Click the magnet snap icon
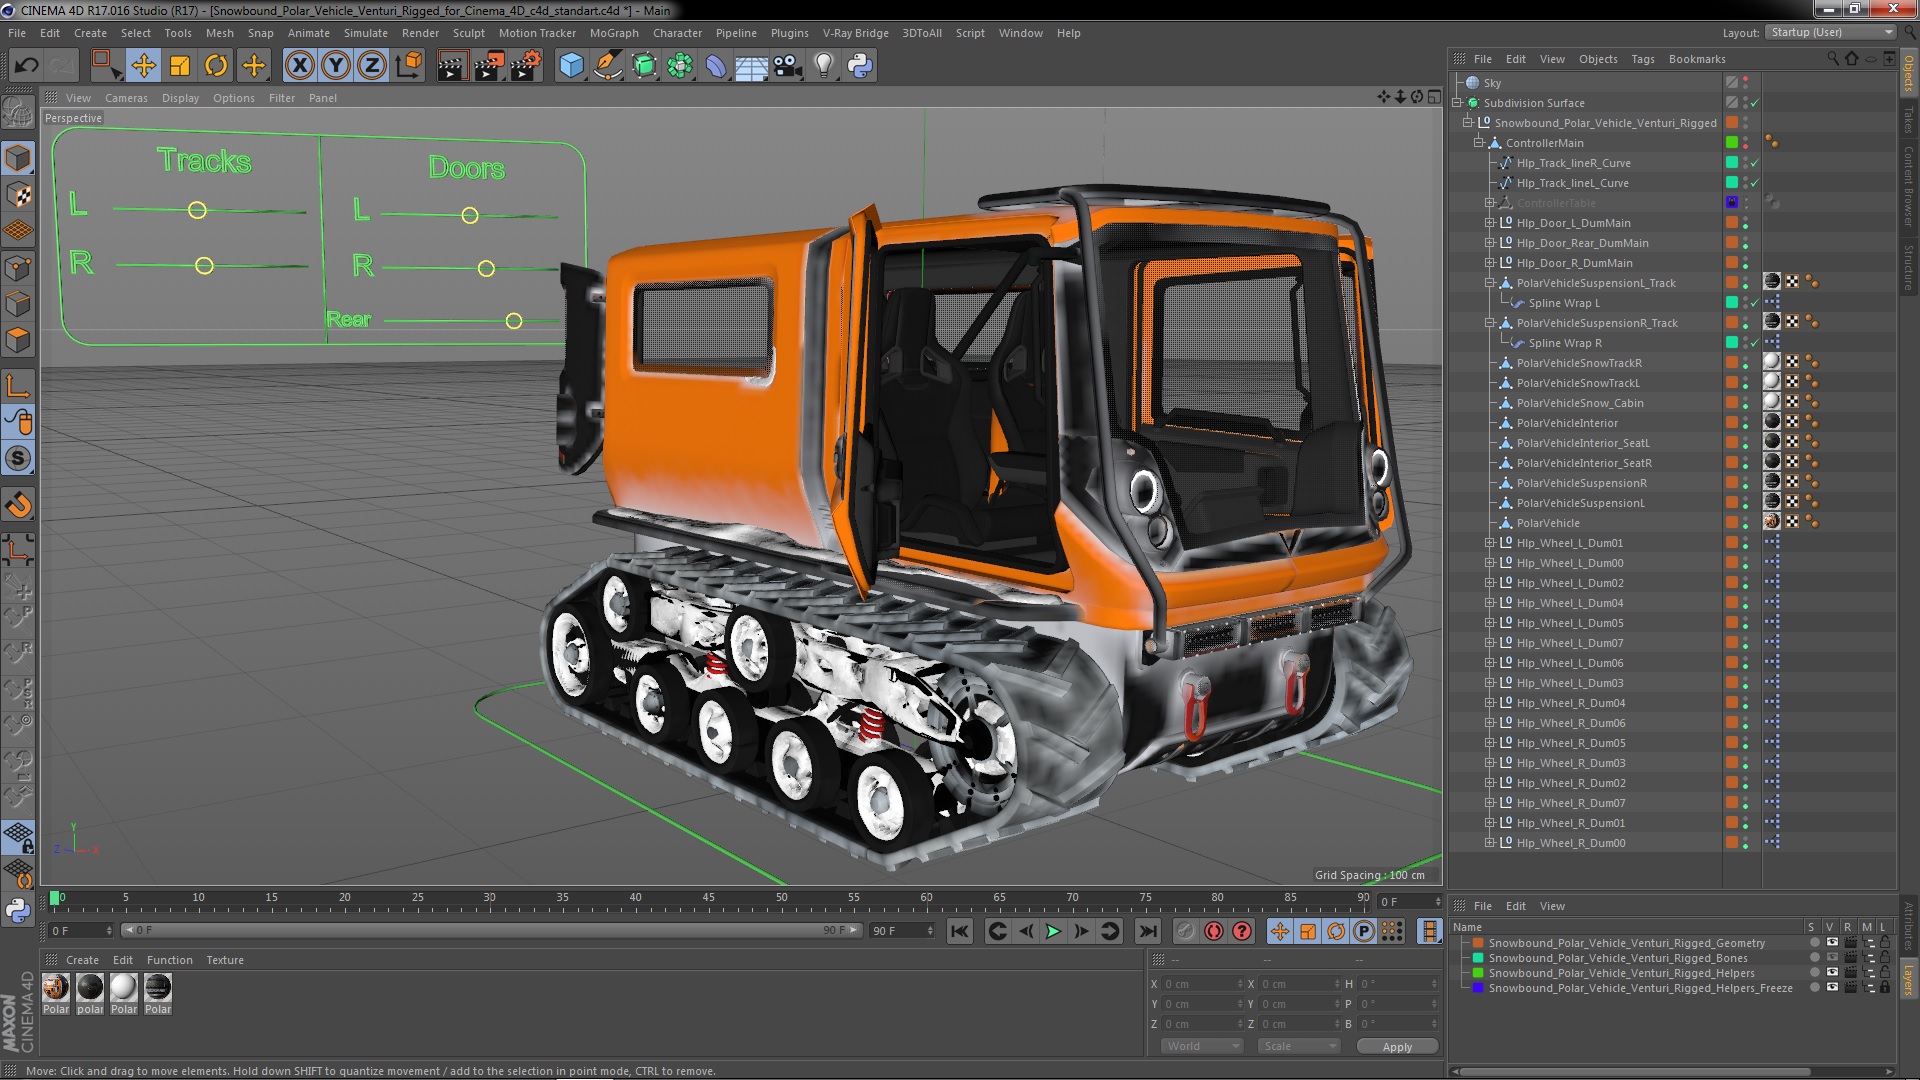The image size is (1920, 1080). pos(18,505)
